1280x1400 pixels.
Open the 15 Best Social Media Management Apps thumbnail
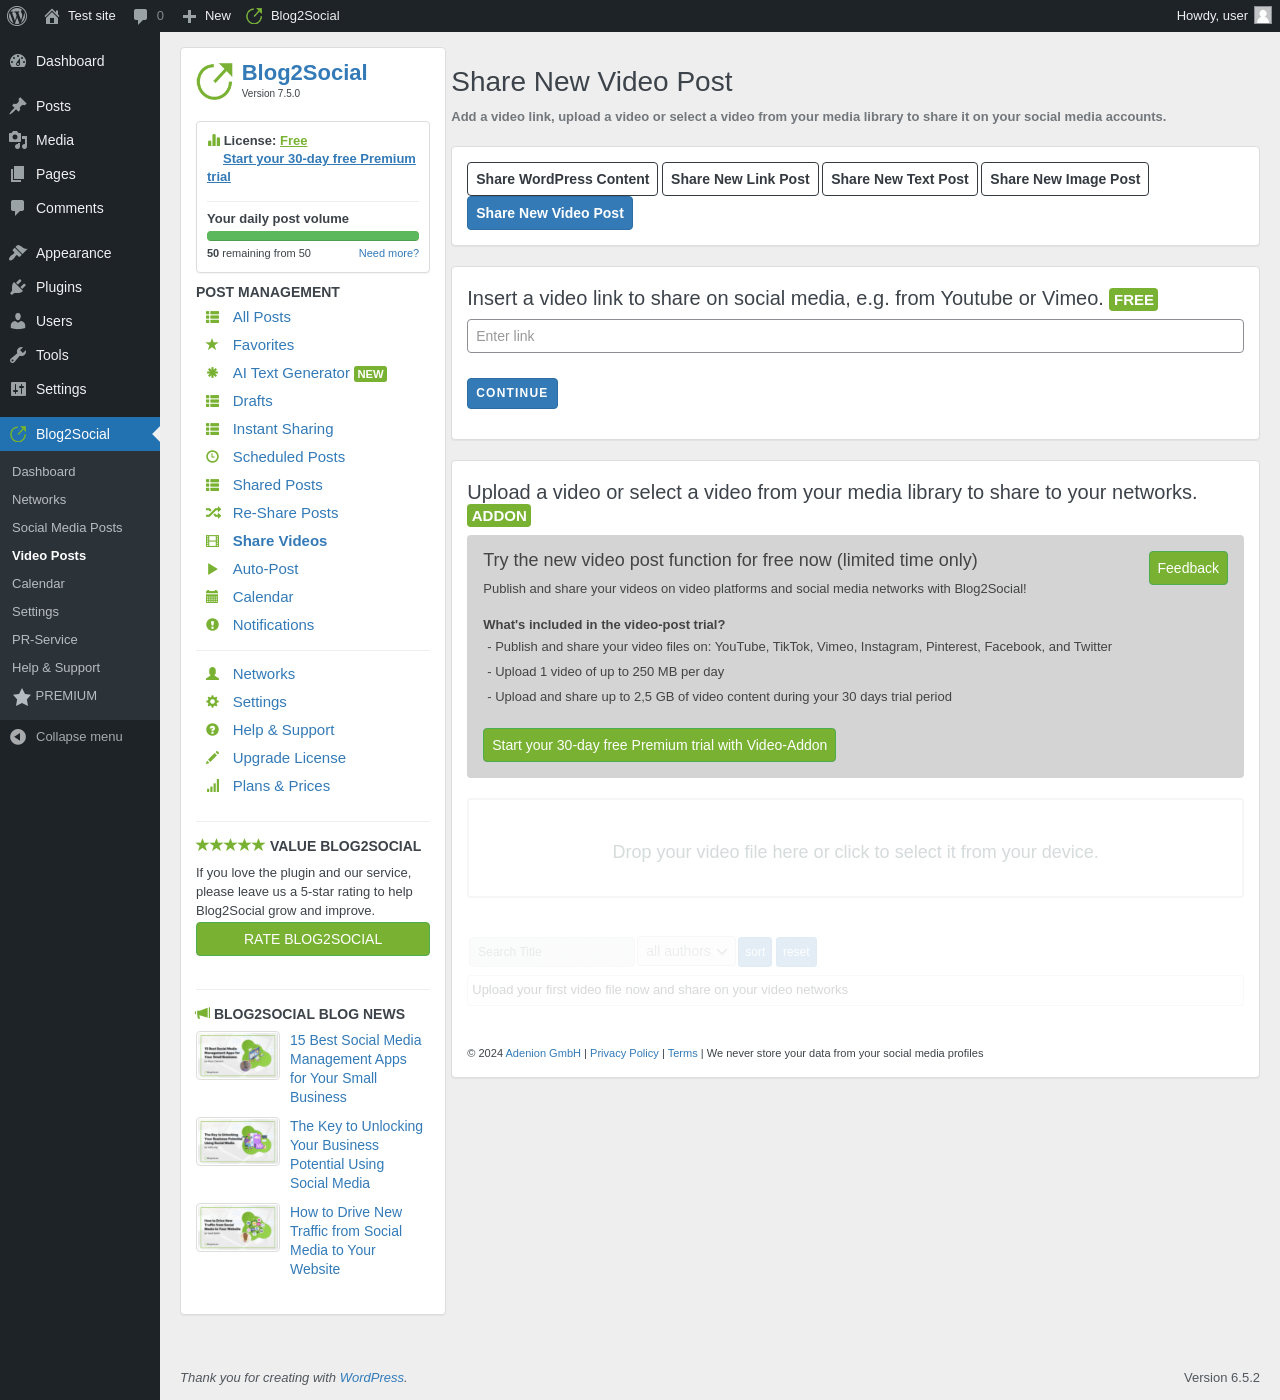coord(238,1055)
